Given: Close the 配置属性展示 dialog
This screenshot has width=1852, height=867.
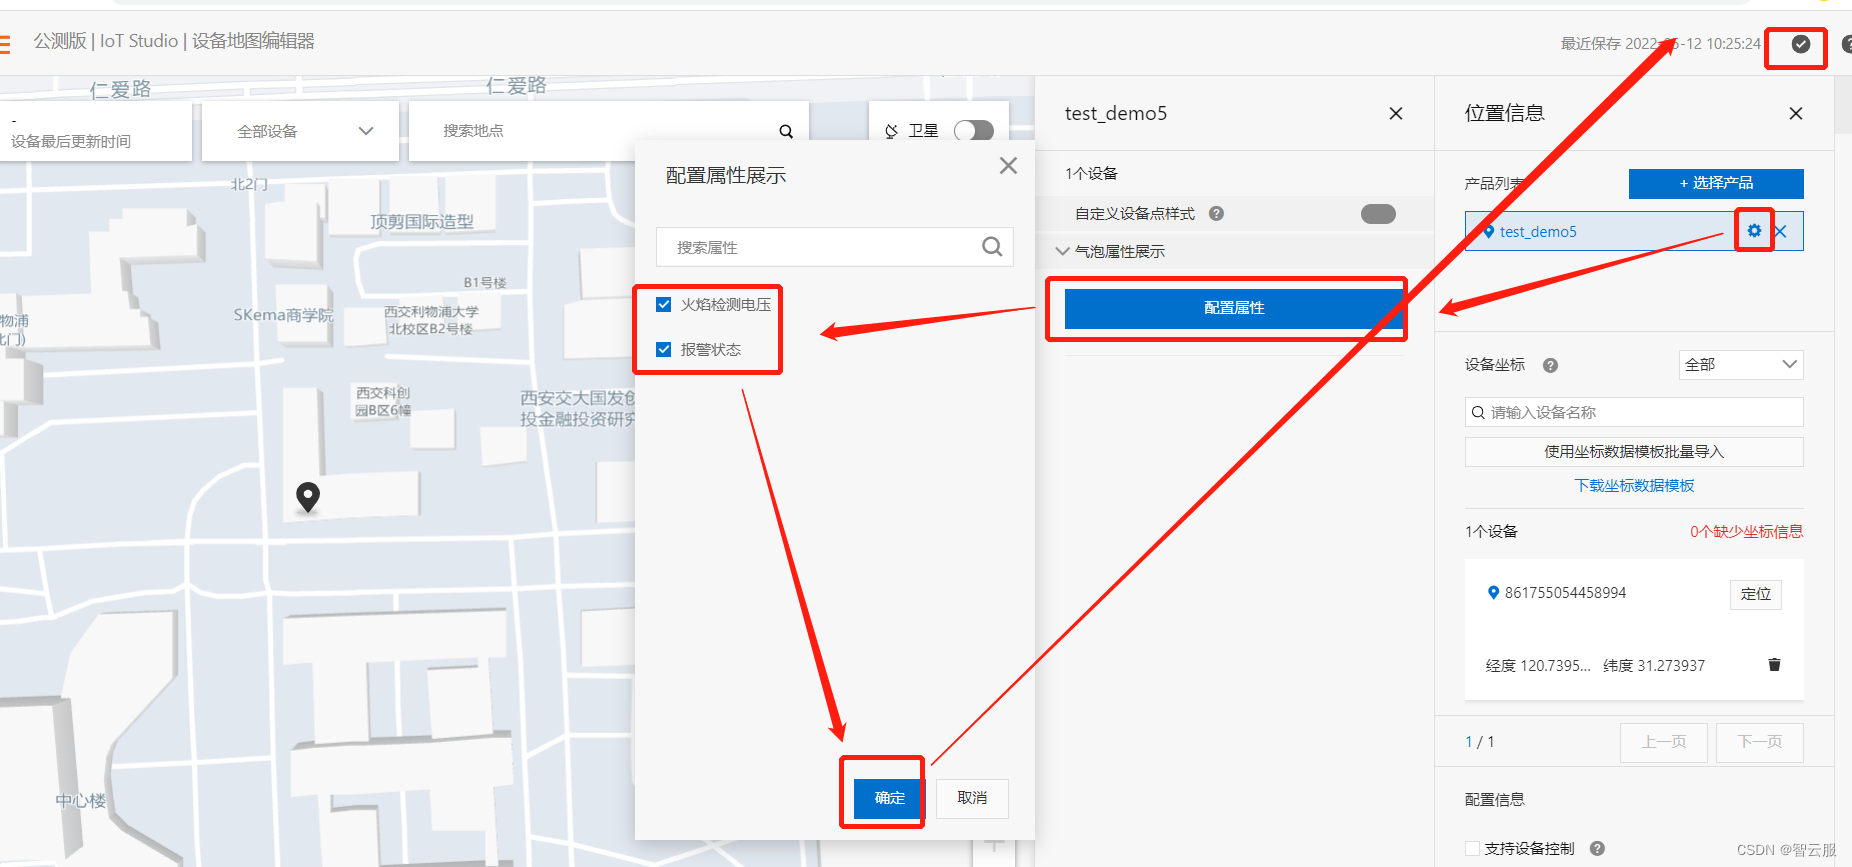Looking at the screenshot, I should click(1008, 166).
